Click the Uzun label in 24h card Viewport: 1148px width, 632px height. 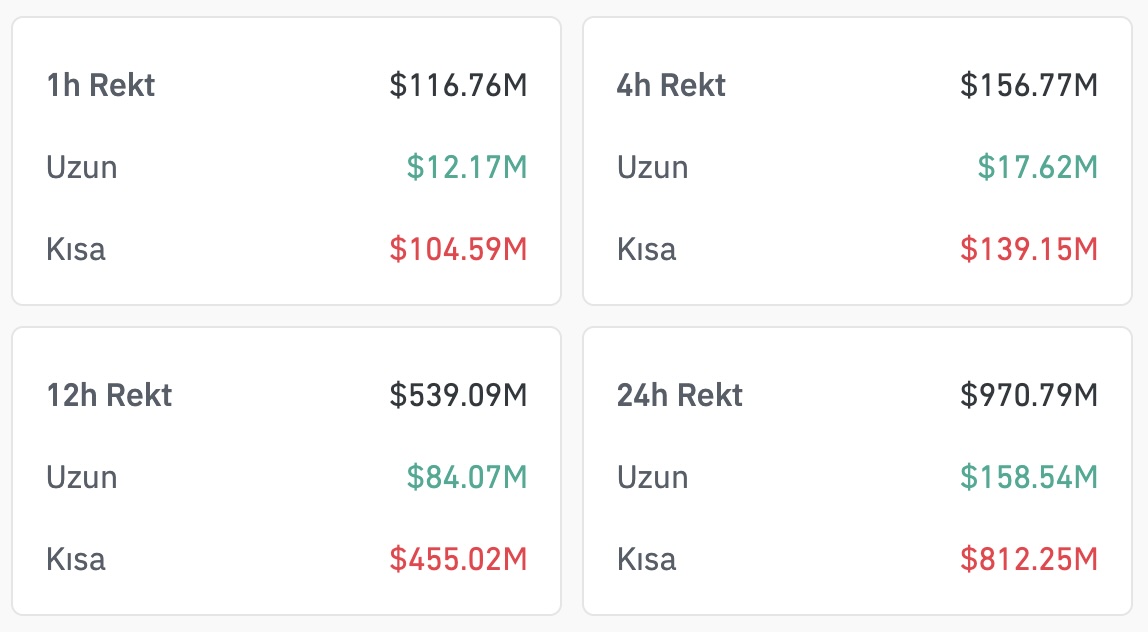pyautogui.click(x=652, y=477)
